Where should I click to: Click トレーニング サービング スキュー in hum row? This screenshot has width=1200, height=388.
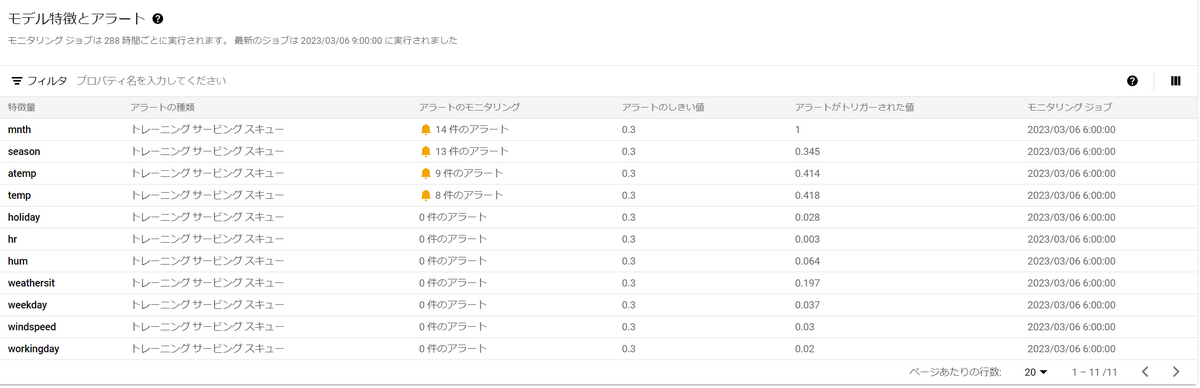tap(207, 261)
